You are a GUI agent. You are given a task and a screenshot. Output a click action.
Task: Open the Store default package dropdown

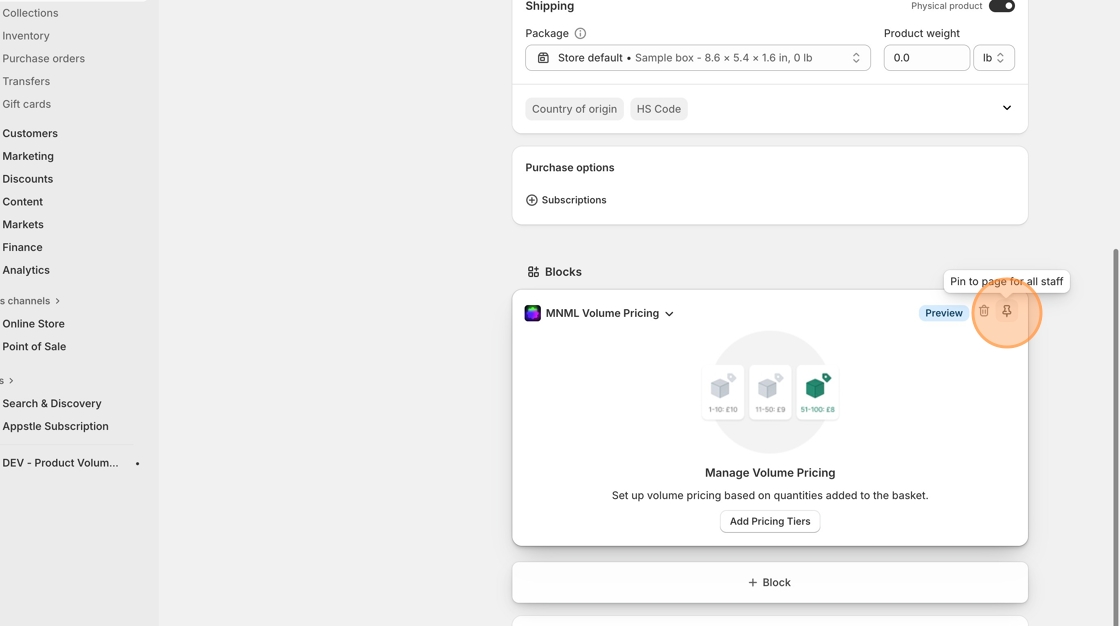[x=698, y=58]
